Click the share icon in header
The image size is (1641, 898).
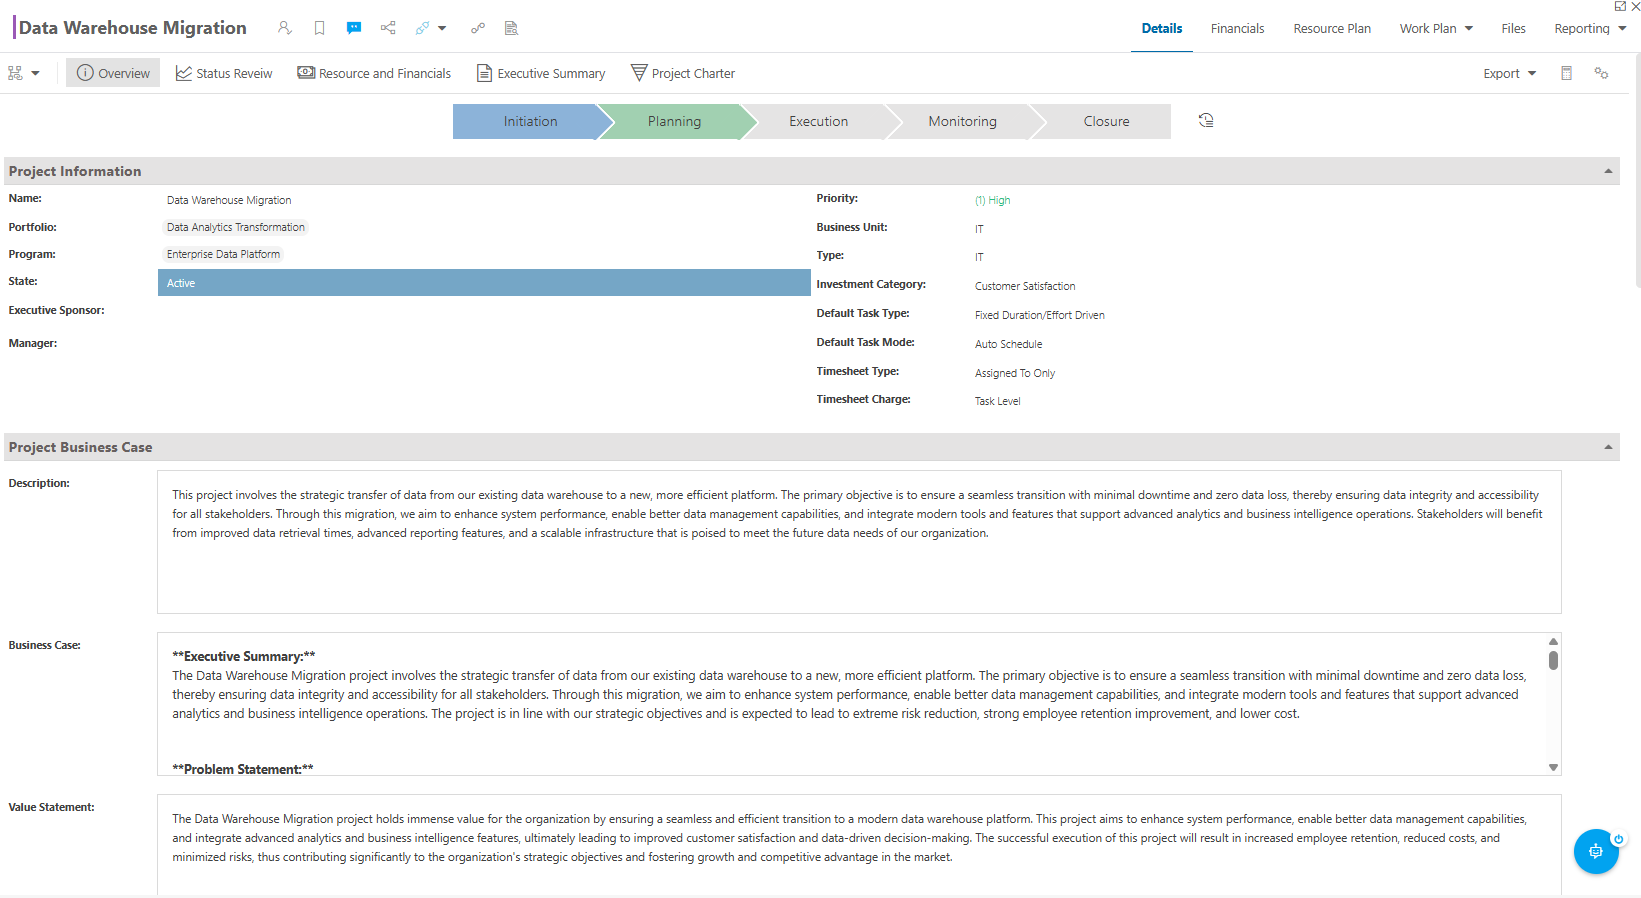coord(388,28)
